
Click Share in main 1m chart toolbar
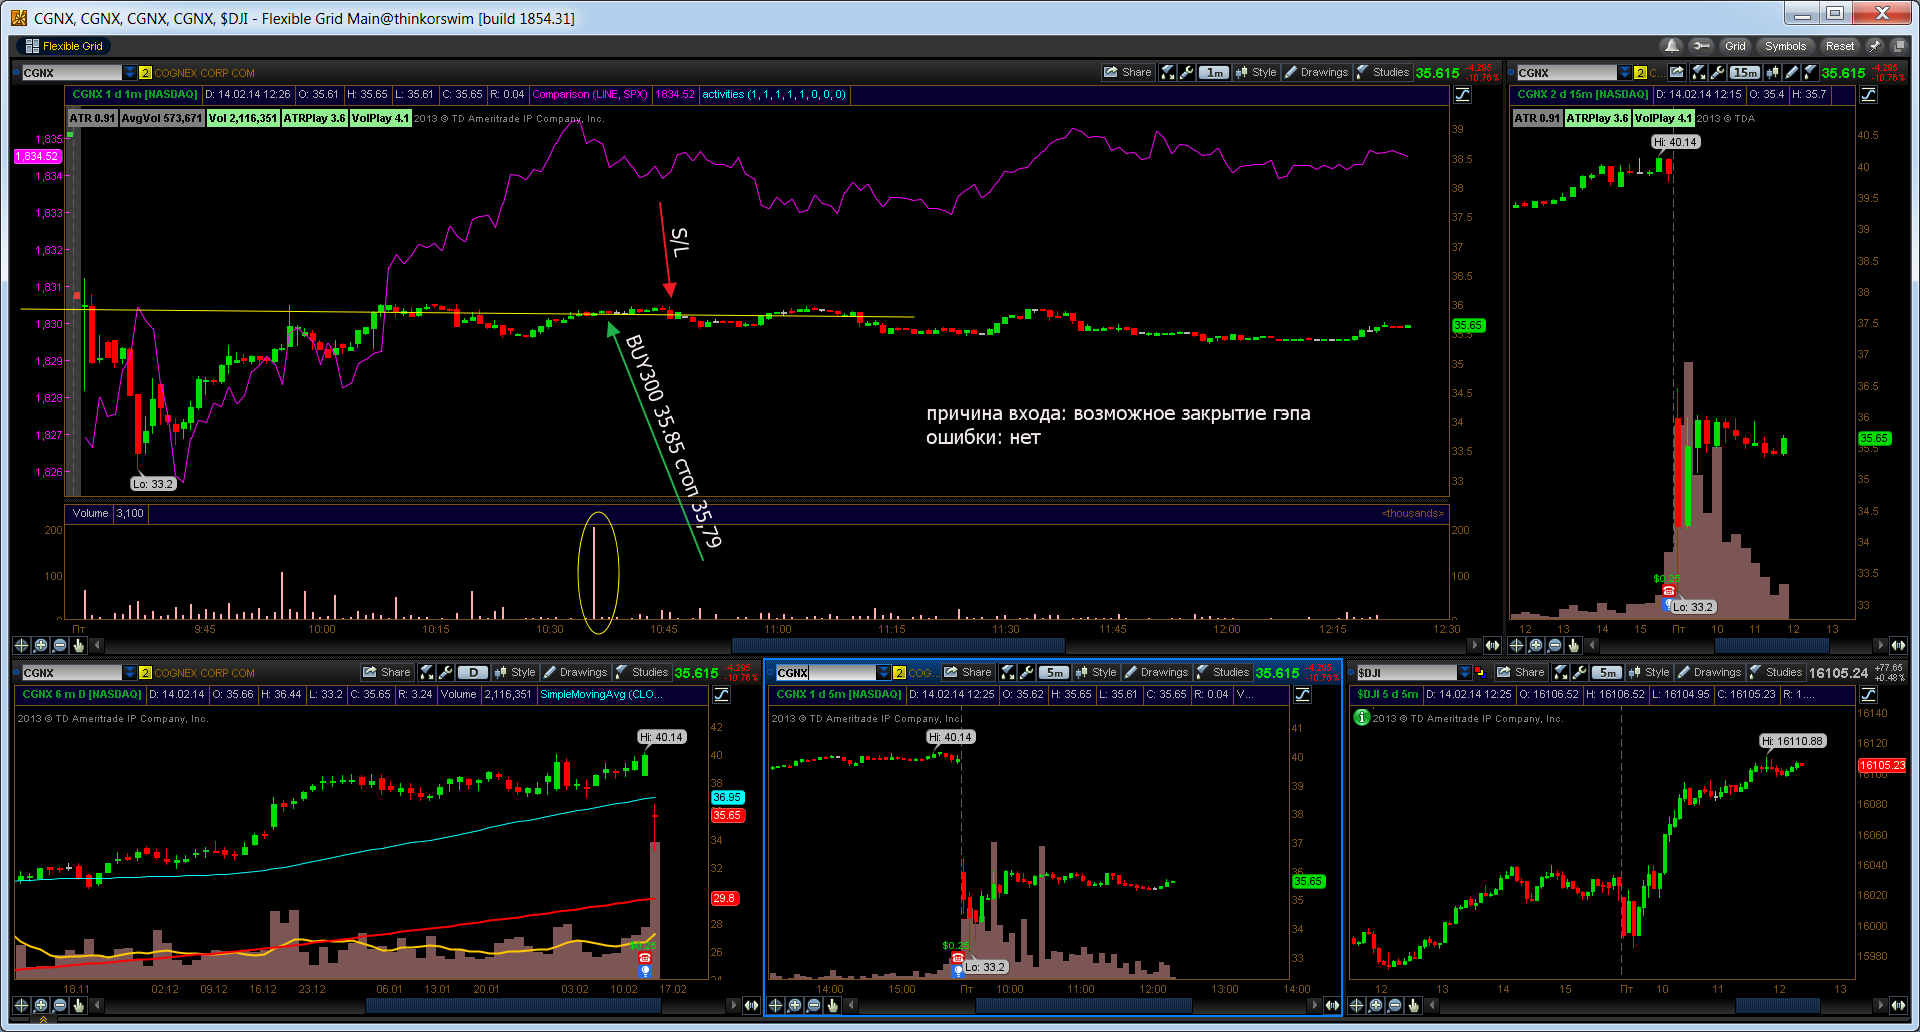(x=1127, y=72)
